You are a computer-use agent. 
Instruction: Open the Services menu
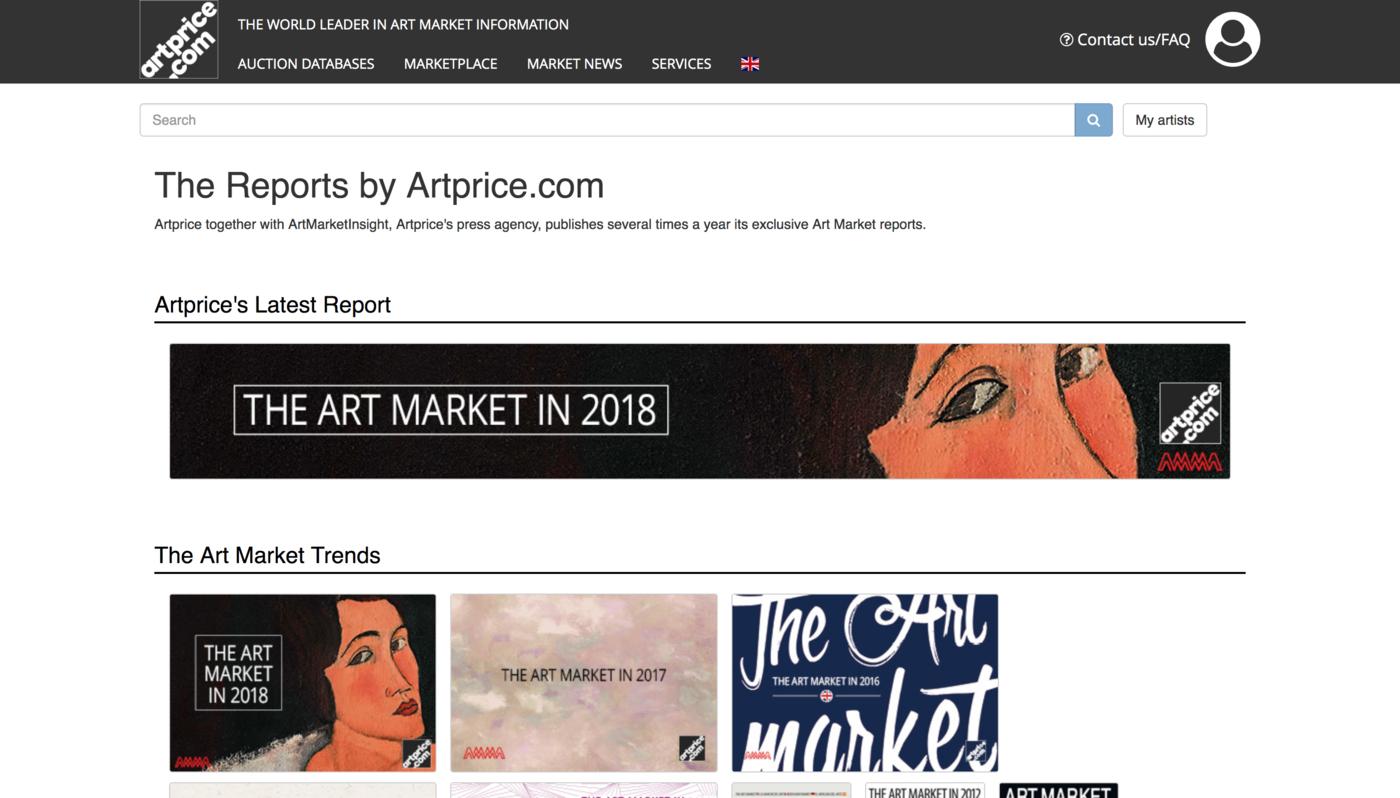tap(681, 64)
